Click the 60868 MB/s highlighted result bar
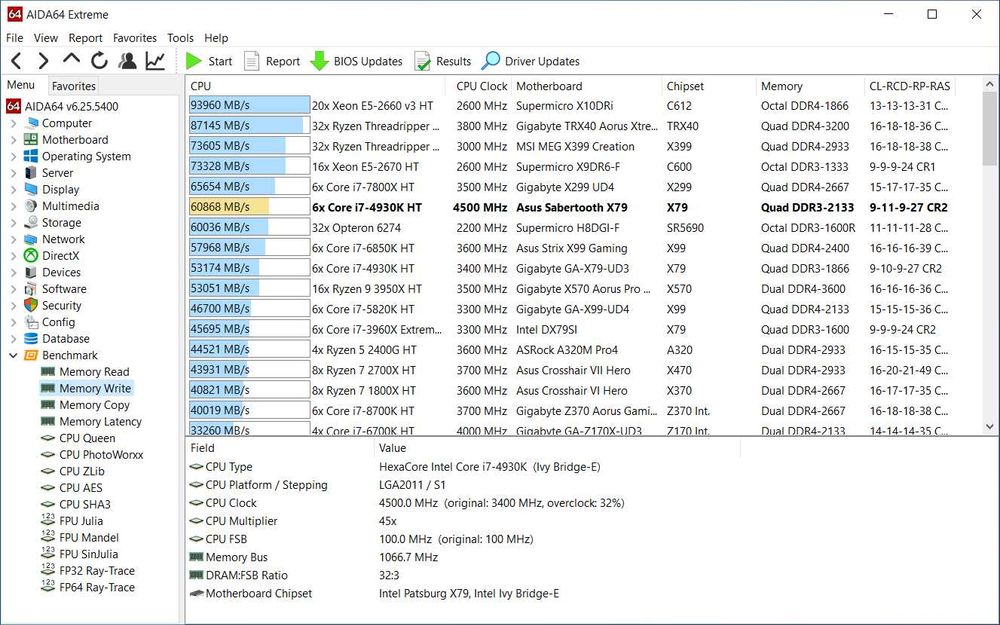This screenshot has width=1000, height=625. (249, 207)
